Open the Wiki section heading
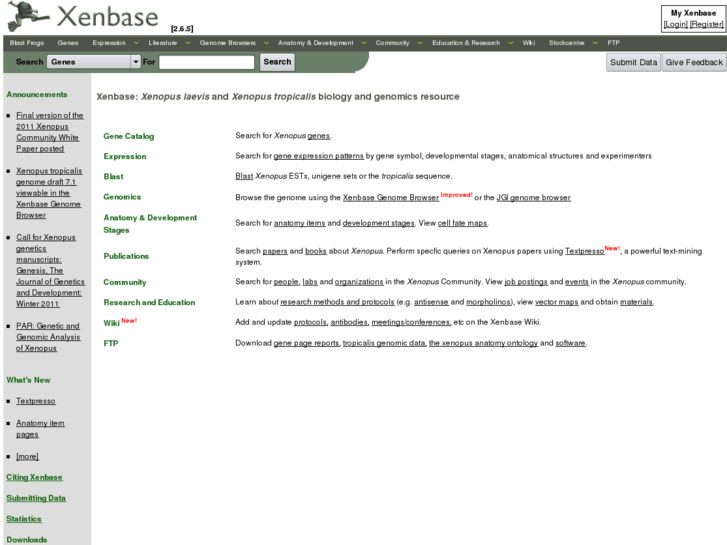The height and width of the screenshot is (545, 727). pos(111,323)
